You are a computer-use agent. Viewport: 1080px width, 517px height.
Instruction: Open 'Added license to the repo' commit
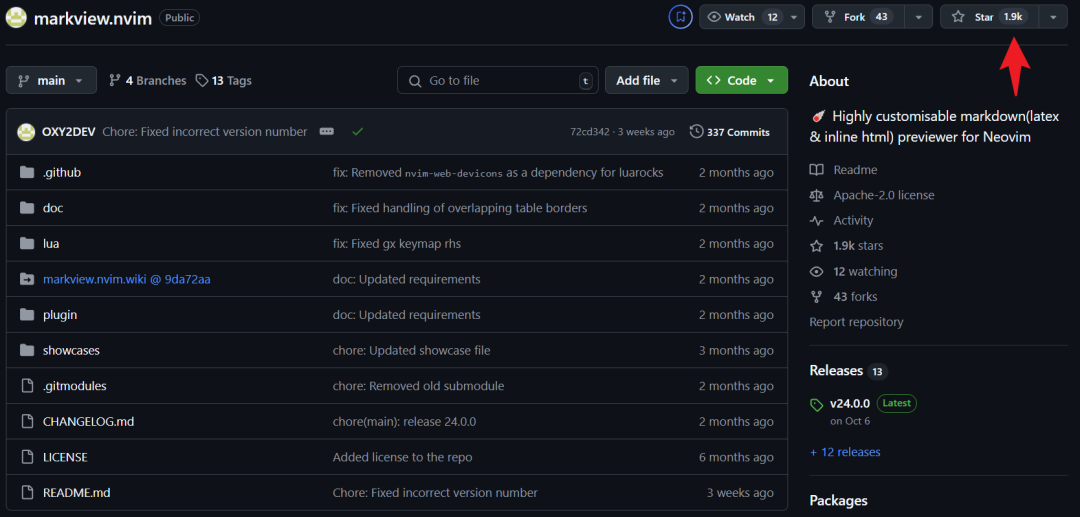(402, 457)
